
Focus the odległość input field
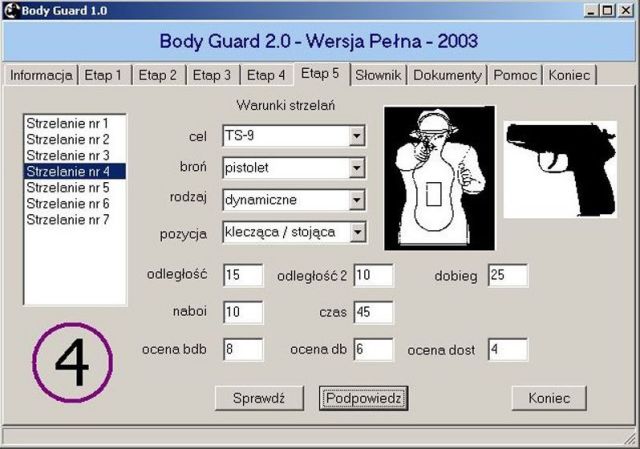[243, 275]
